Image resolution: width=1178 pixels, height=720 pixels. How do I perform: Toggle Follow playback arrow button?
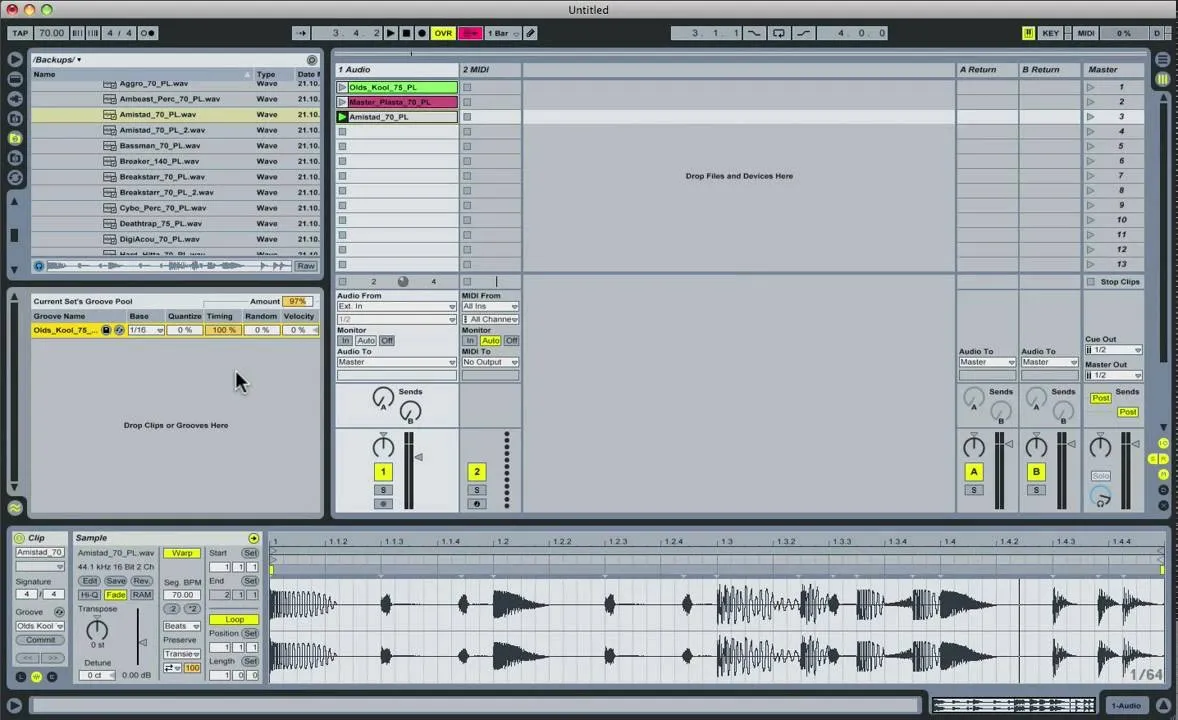pos(301,33)
